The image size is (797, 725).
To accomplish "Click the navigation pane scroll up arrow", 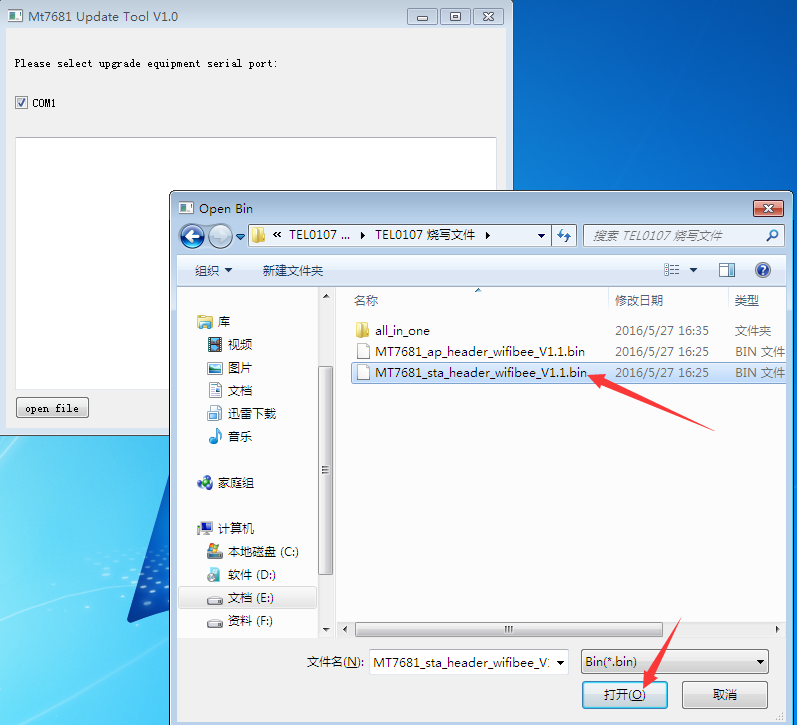I will (x=326, y=296).
